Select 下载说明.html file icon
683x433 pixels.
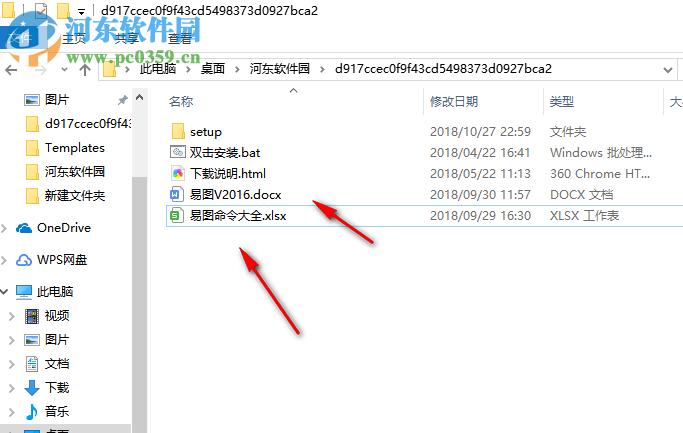tap(177, 173)
